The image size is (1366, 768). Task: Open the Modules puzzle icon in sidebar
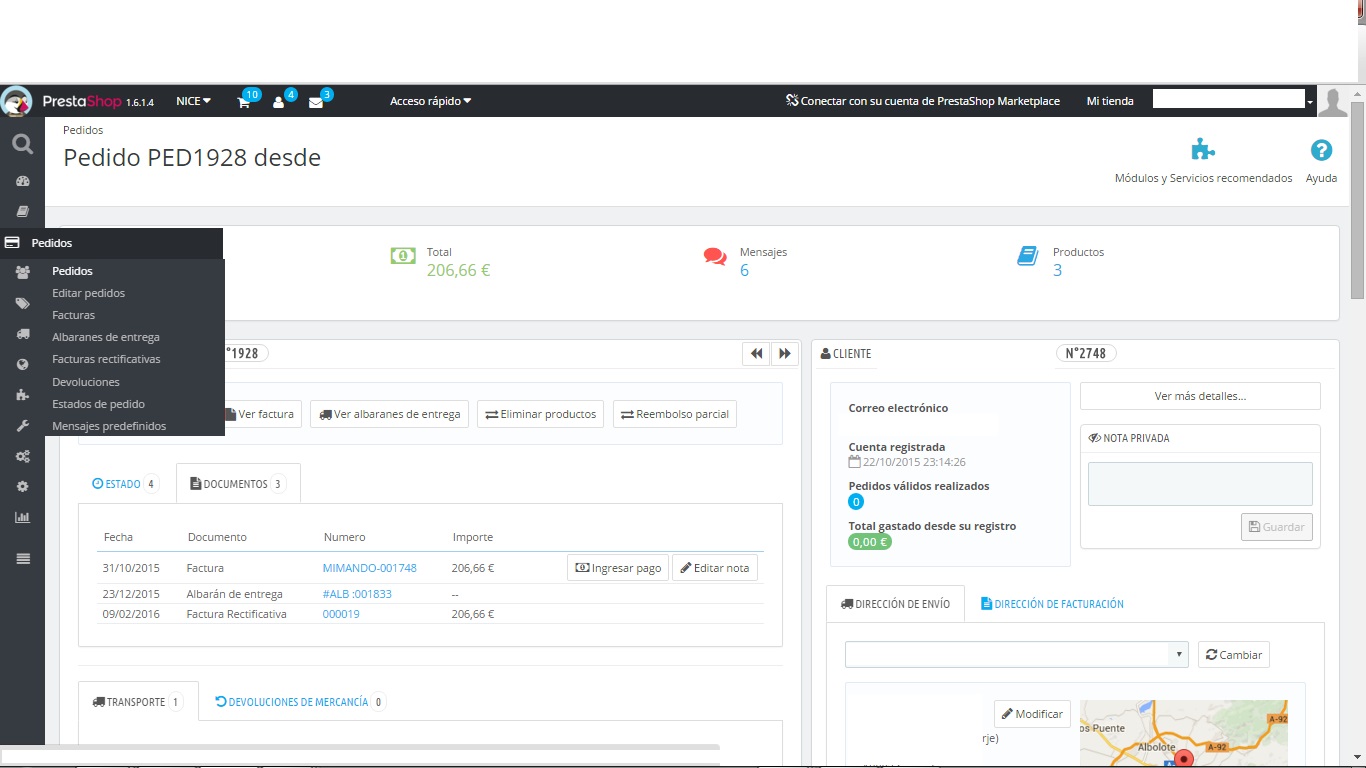[22, 395]
